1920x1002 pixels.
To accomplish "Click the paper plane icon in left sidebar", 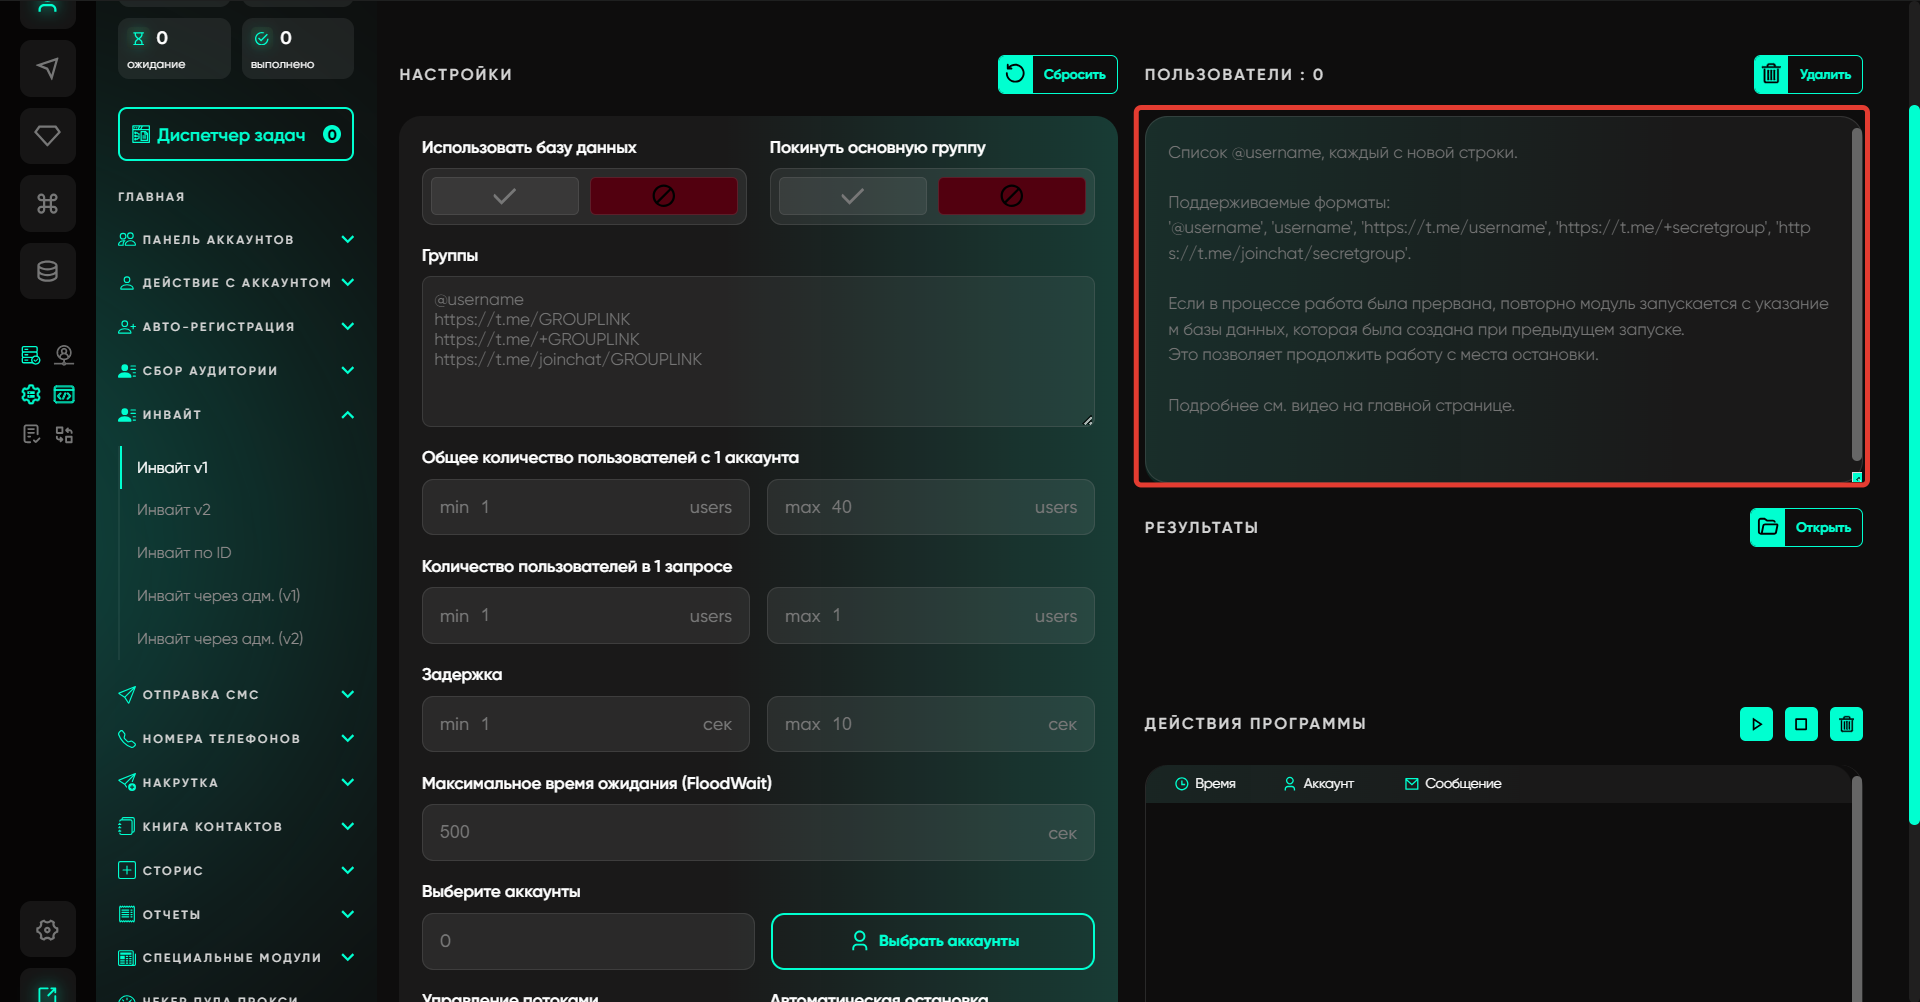I will point(47,68).
